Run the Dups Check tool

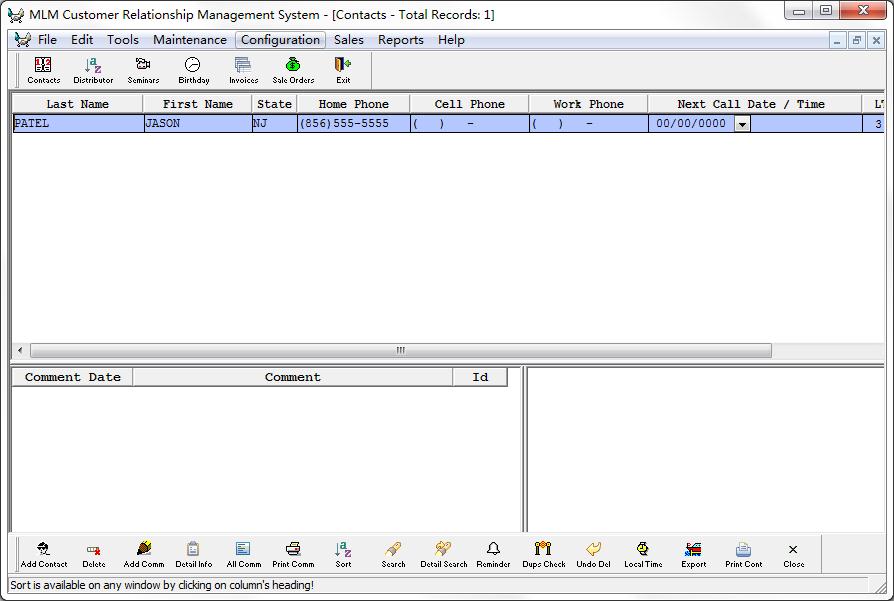point(543,553)
